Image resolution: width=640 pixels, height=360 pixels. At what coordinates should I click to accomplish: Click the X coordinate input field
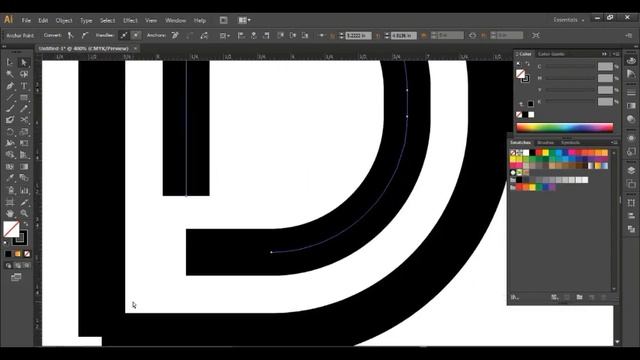tap(358, 36)
